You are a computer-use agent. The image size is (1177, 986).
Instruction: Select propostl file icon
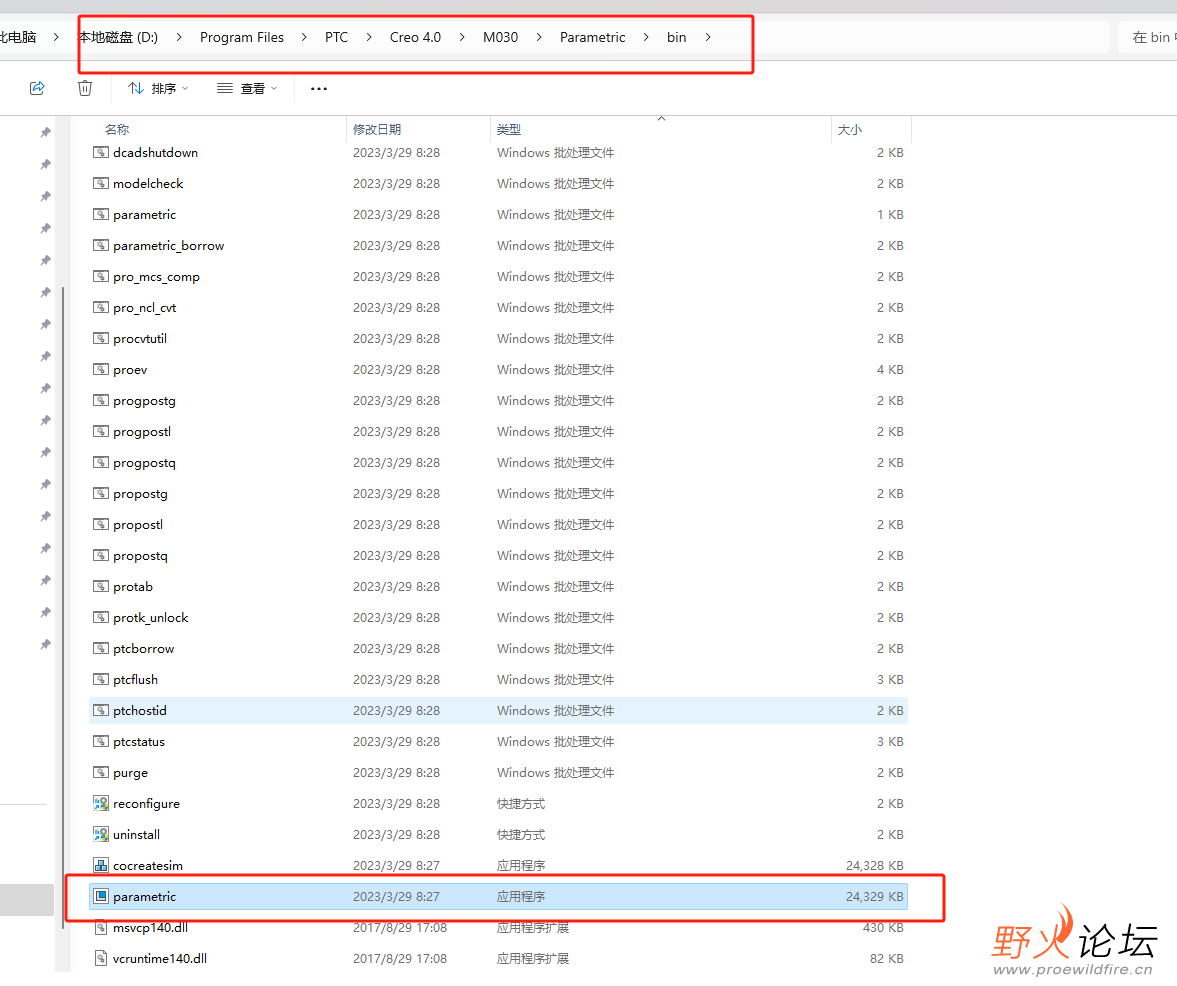click(x=101, y=525)
